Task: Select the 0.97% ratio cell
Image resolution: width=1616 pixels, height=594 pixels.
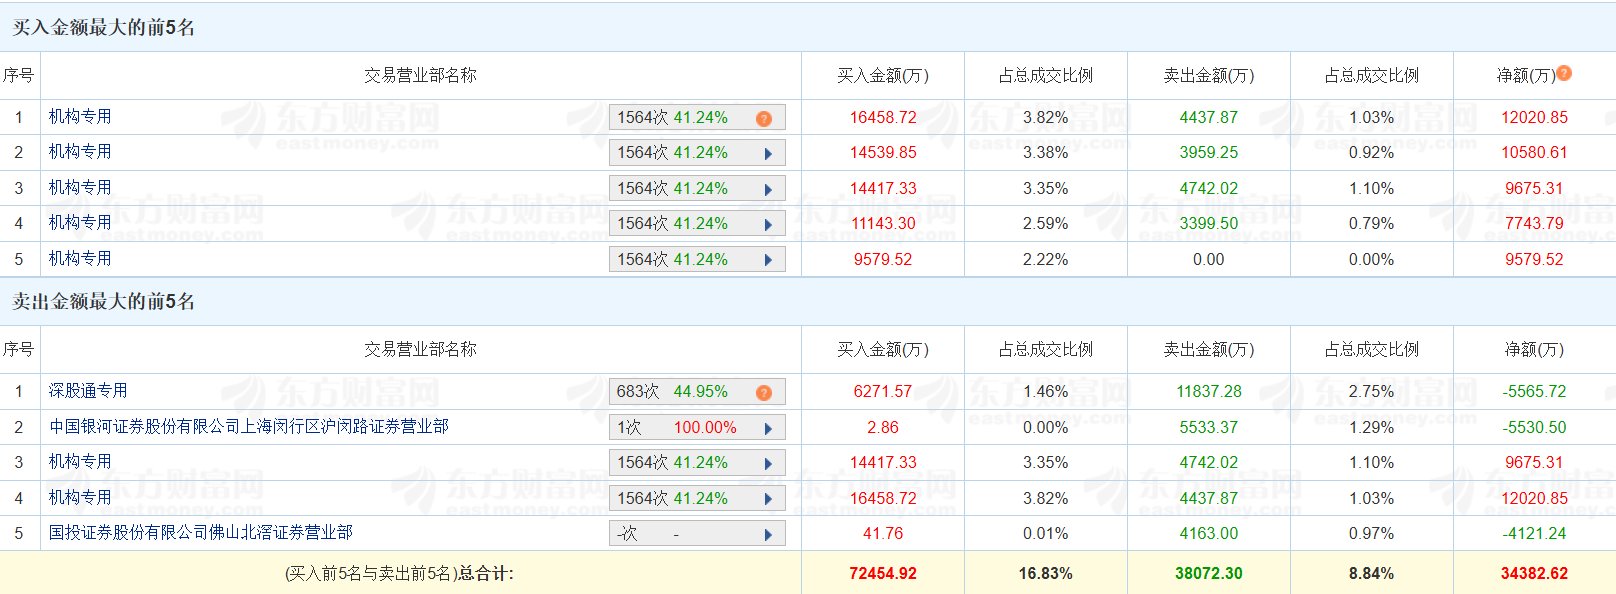Action: pyautogui.click(x=1371, y=534)
